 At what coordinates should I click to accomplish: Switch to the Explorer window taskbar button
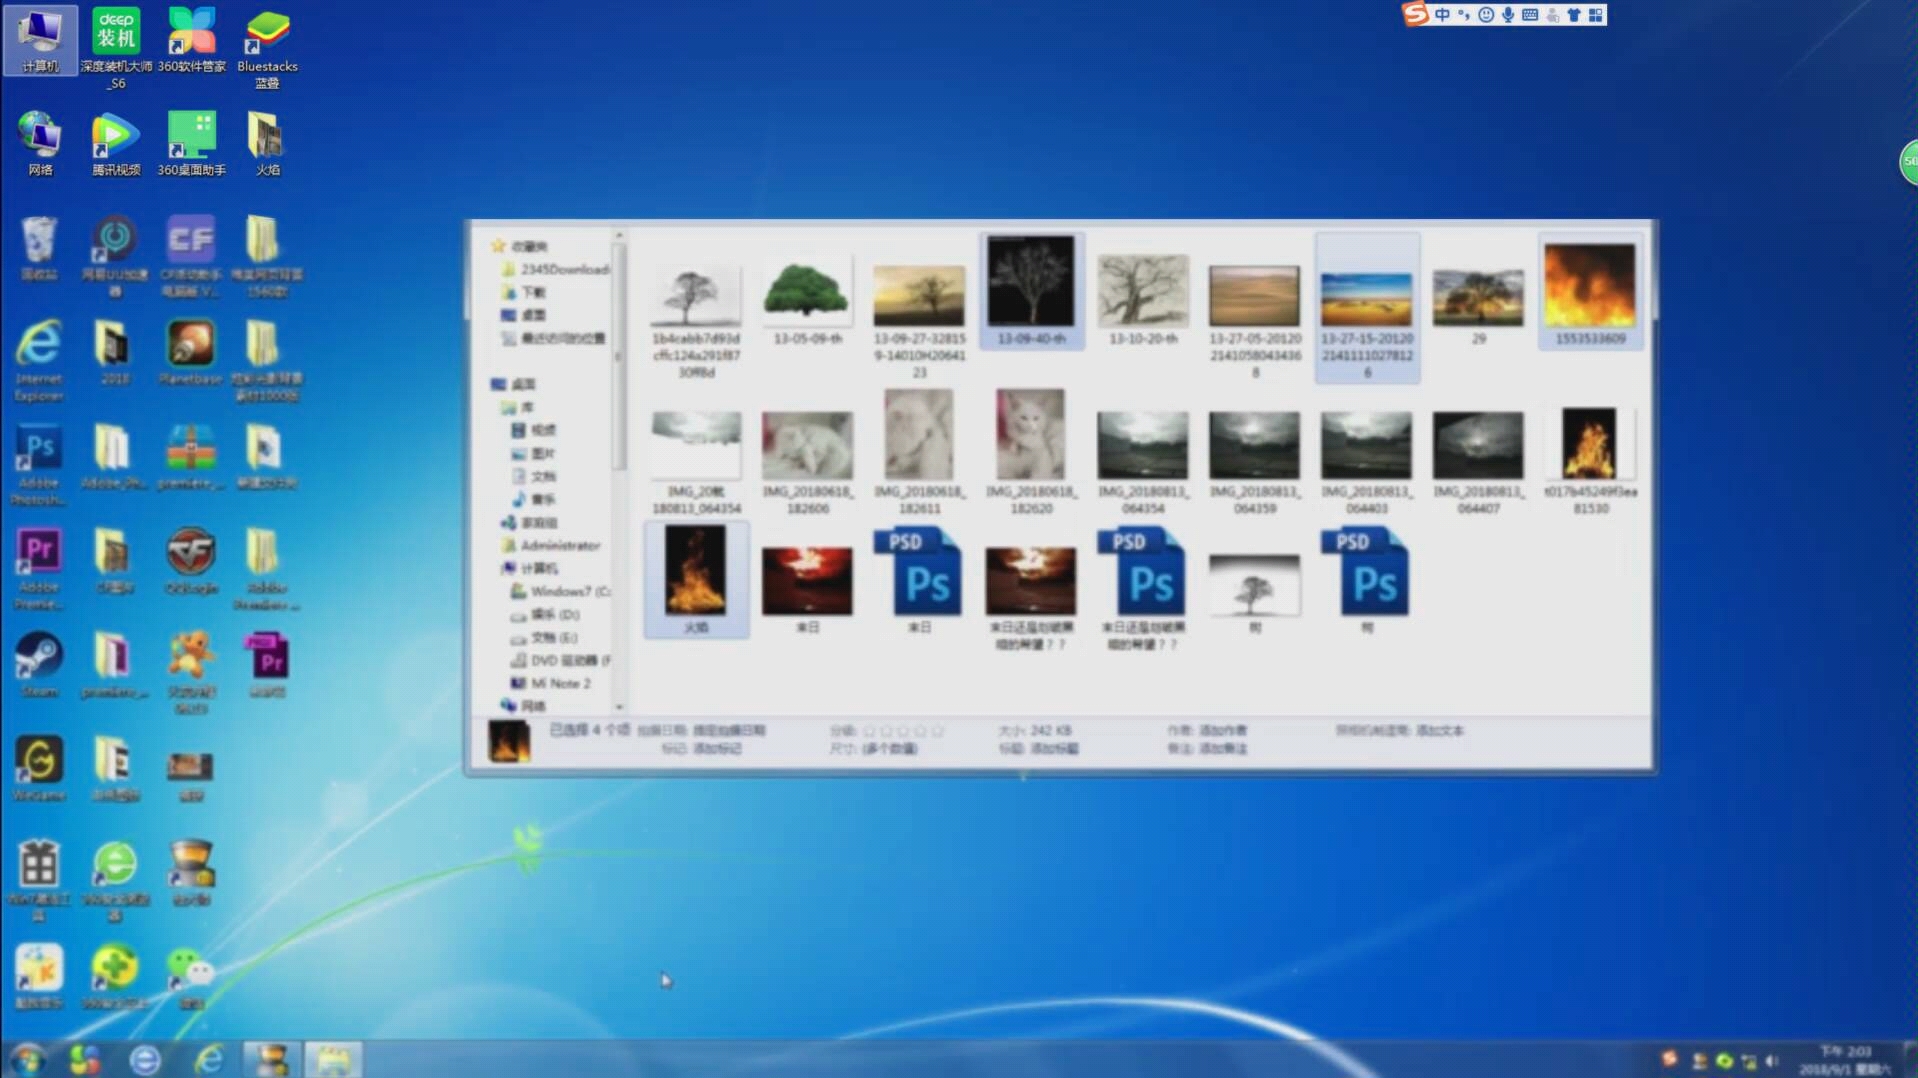333,1059
